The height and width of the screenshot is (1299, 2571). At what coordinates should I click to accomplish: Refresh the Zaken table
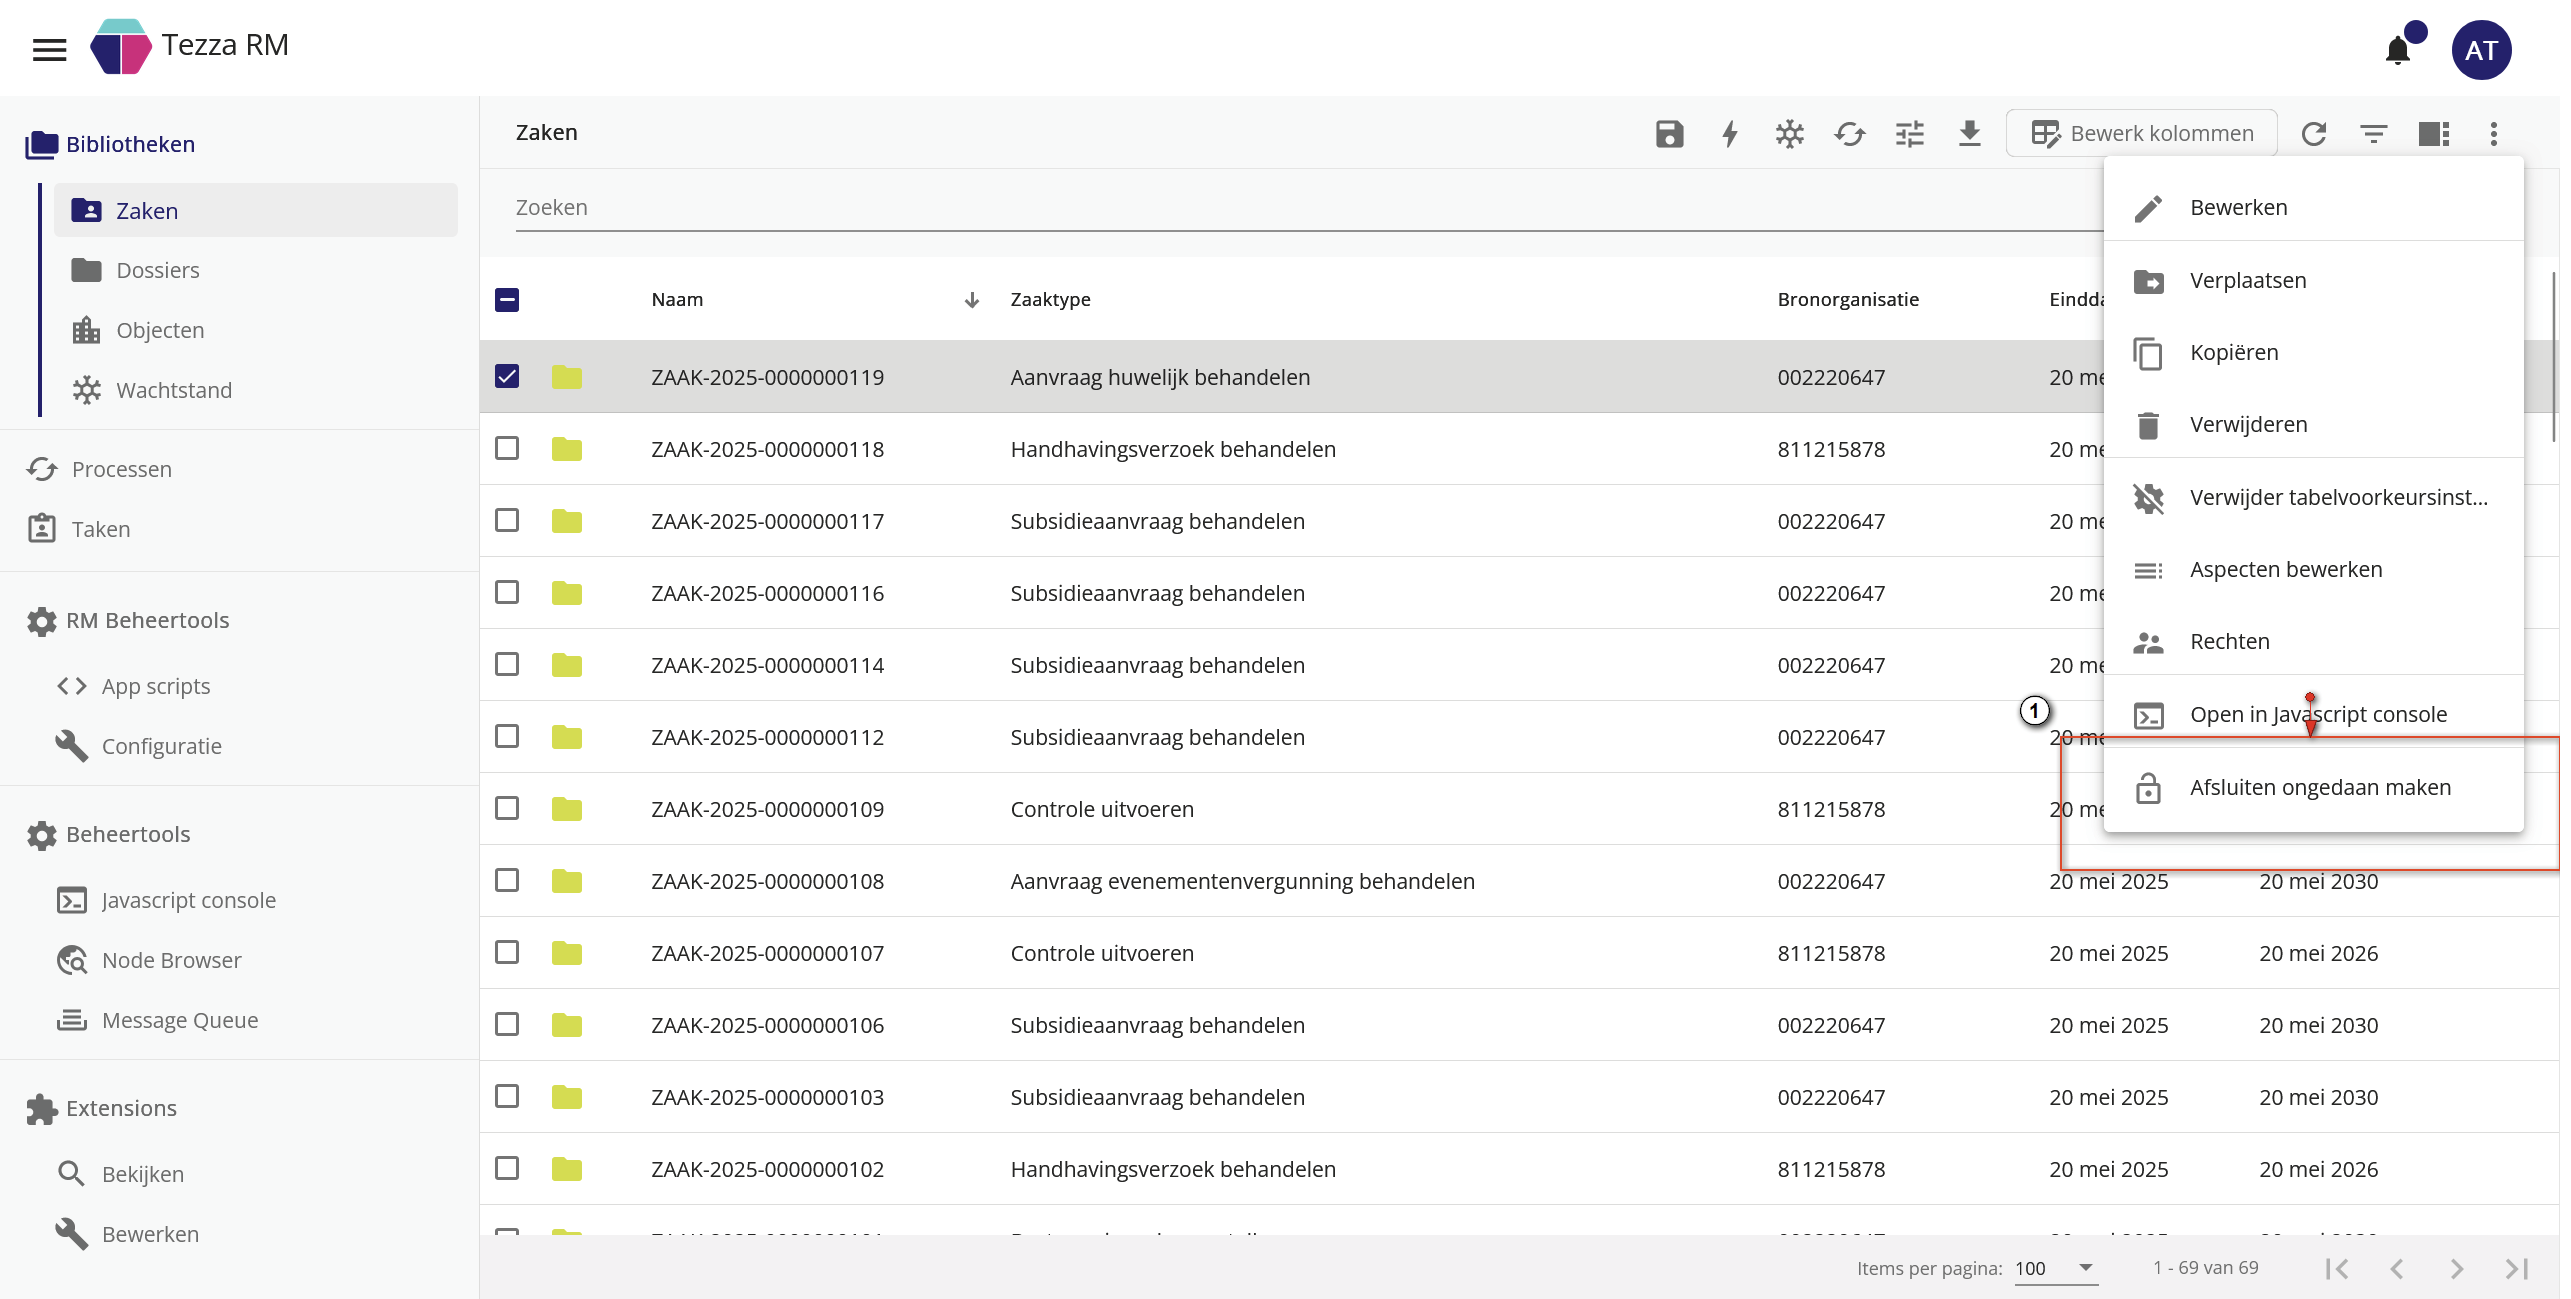point(2313,133)
